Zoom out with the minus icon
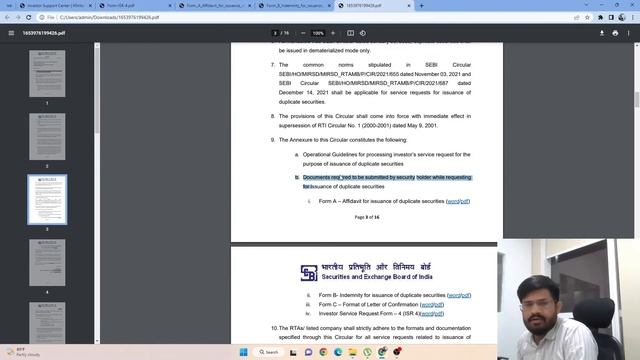This screenshot has width=640, height=360. [303, 33]
